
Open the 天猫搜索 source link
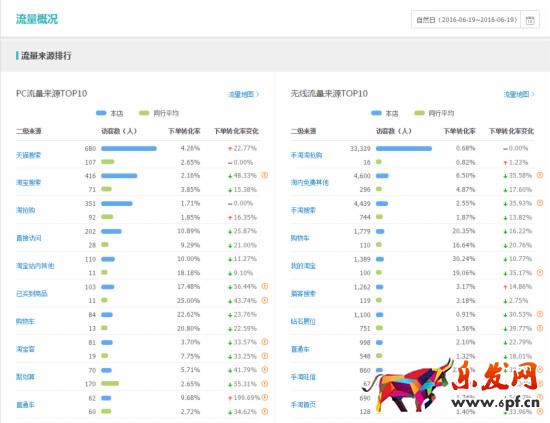[x=28, y=155]
